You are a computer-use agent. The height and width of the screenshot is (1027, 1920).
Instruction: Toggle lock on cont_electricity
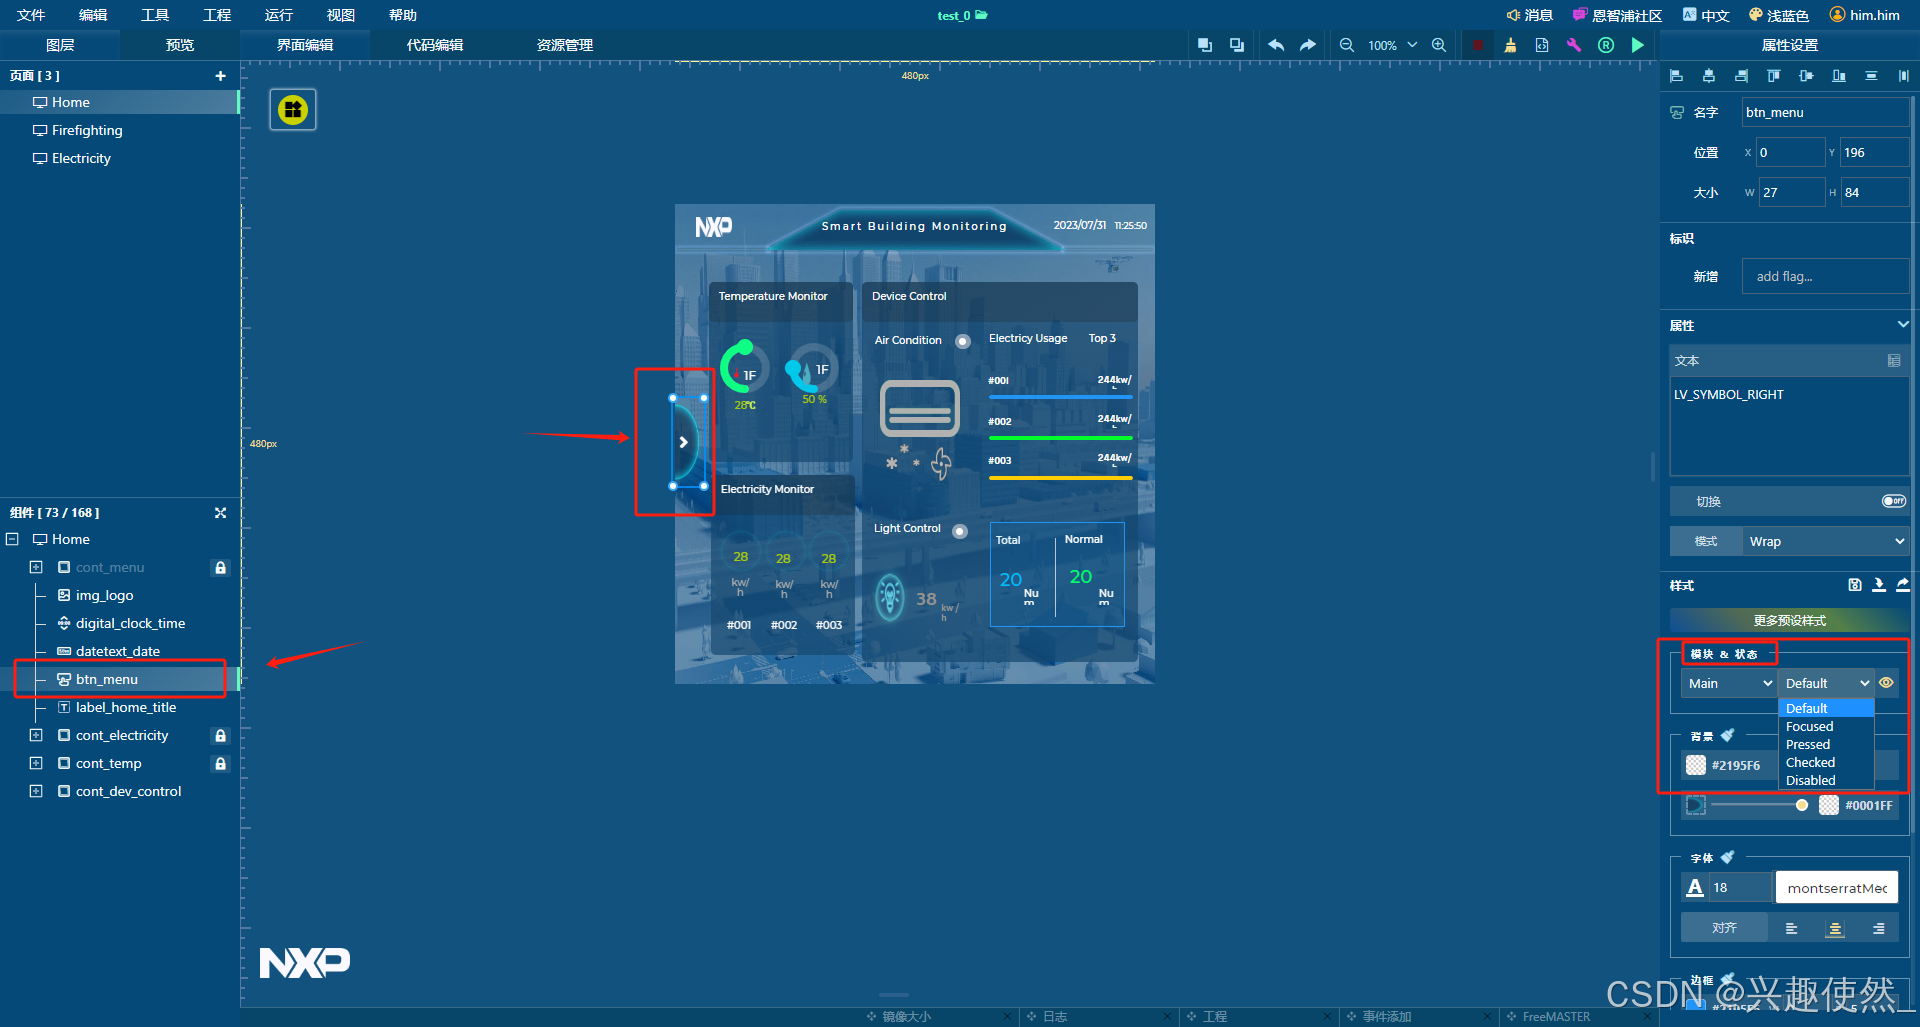coord(221,735)
